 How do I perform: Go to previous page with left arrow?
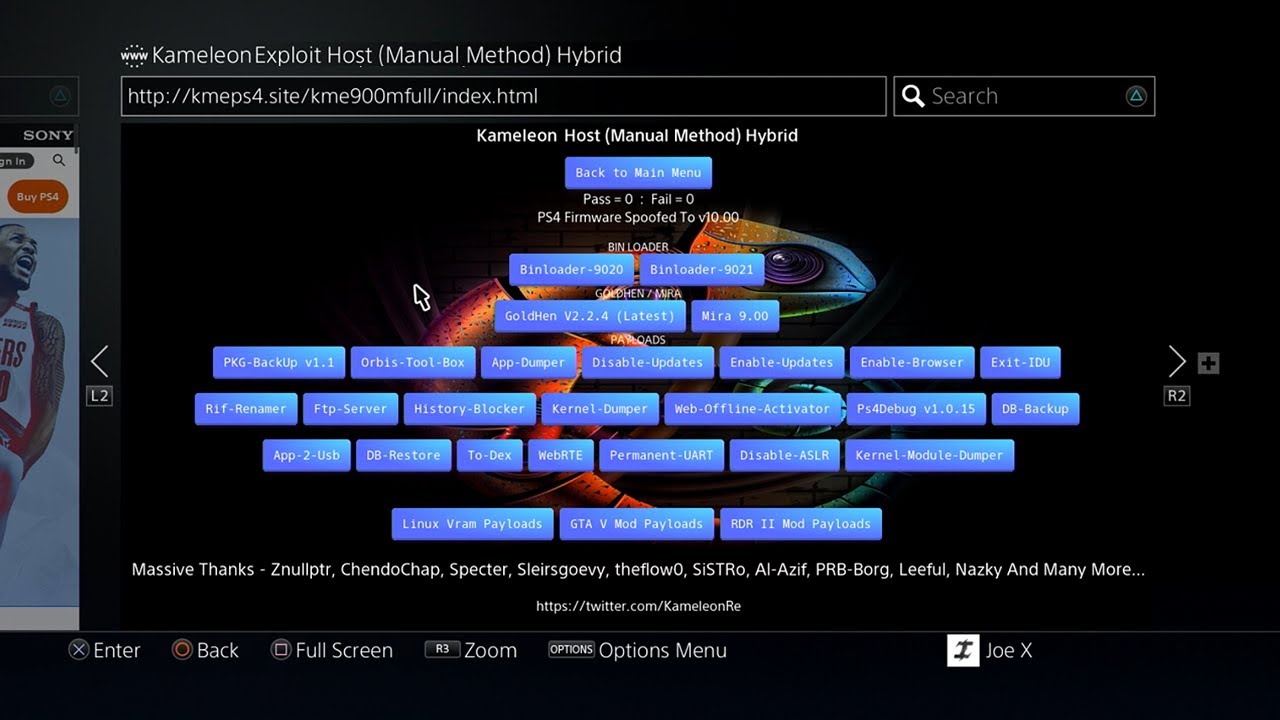tap(99, 361)
